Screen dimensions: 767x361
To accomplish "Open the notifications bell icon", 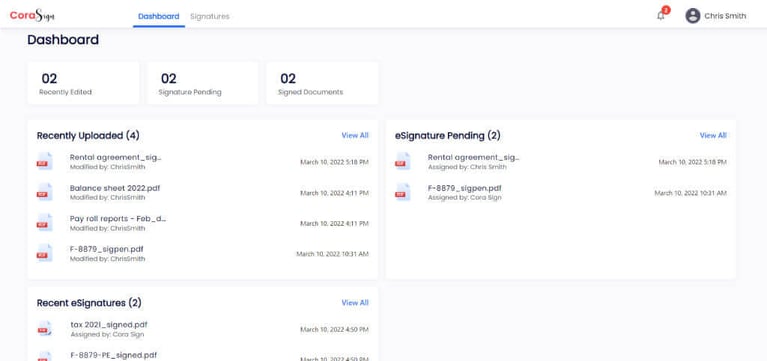I will point(660,16).
